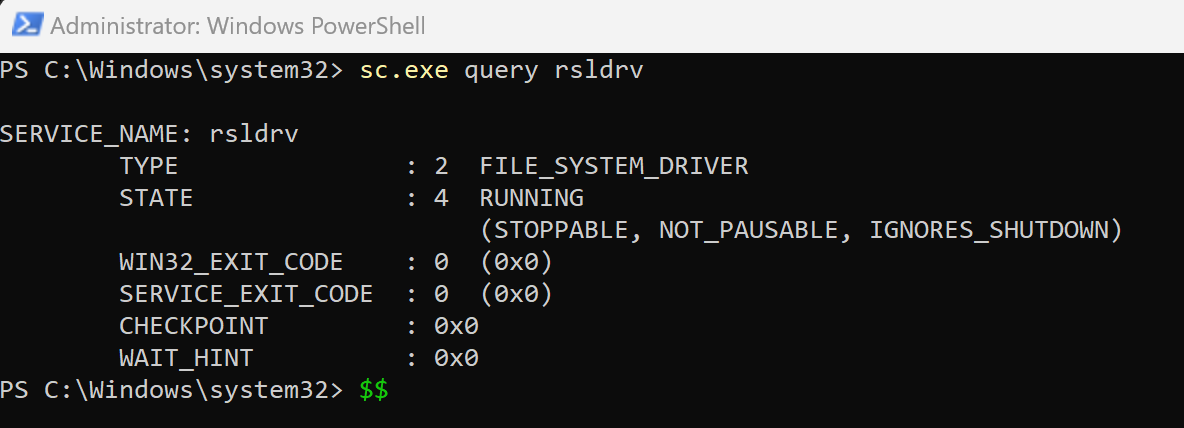
Task: Click the RUNNING status text
Action: 531,198
